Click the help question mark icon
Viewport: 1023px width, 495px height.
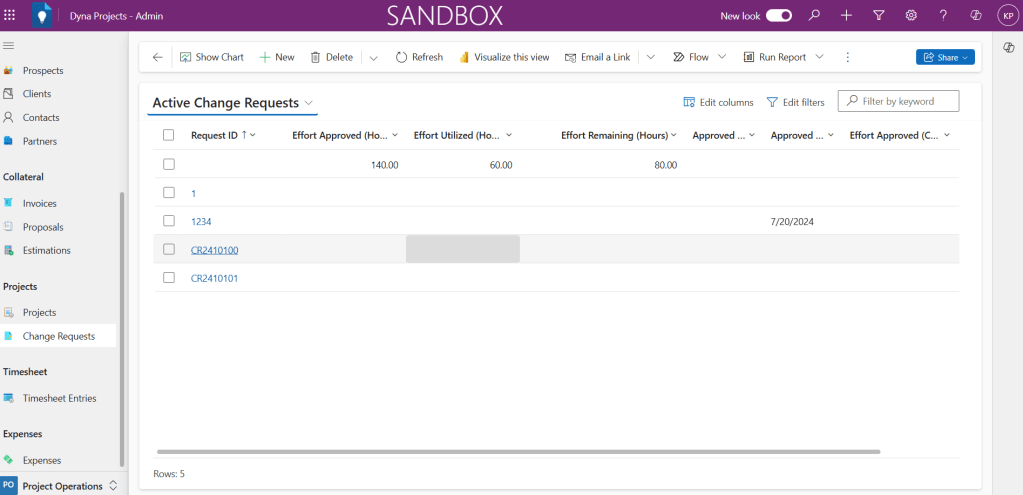tap(943, 16)
